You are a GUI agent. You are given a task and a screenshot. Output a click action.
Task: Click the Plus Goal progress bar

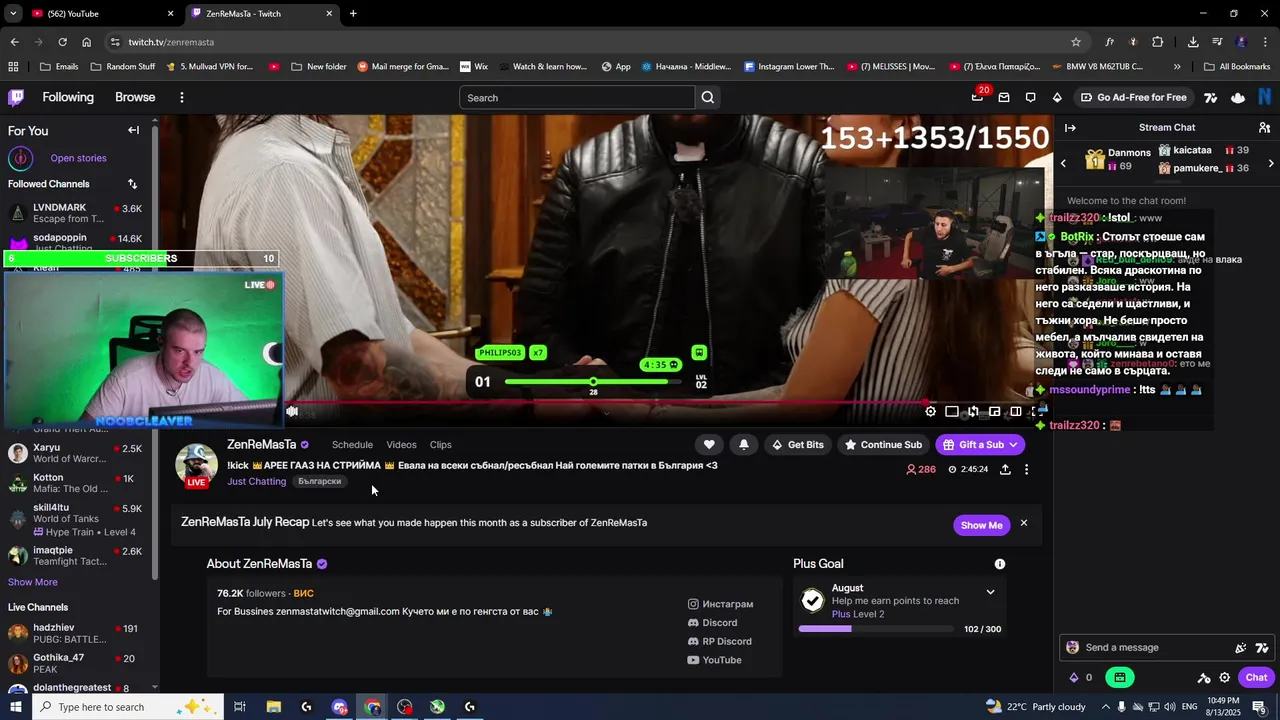tap(876, 629)
